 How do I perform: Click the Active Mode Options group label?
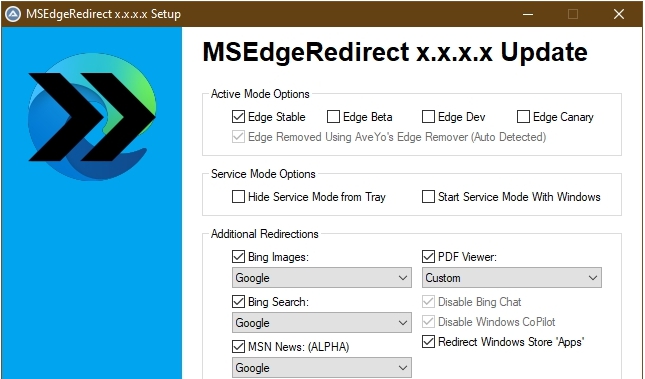point(260,94)
